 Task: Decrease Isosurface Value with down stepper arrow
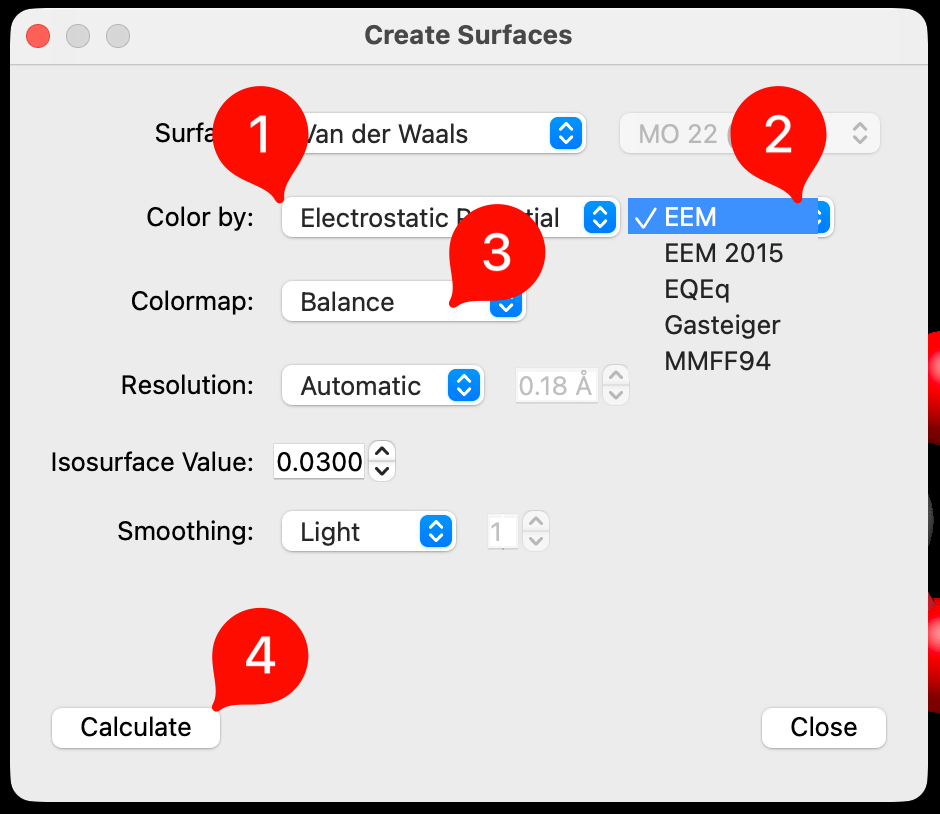click(382, 471)
